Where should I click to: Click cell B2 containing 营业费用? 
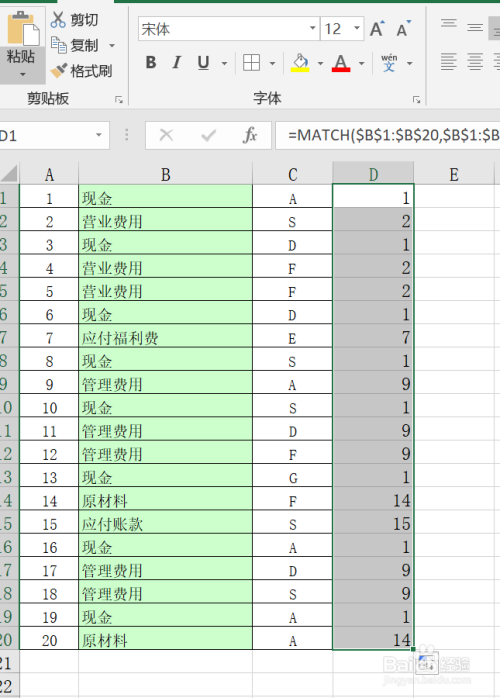tap(165, 221)
